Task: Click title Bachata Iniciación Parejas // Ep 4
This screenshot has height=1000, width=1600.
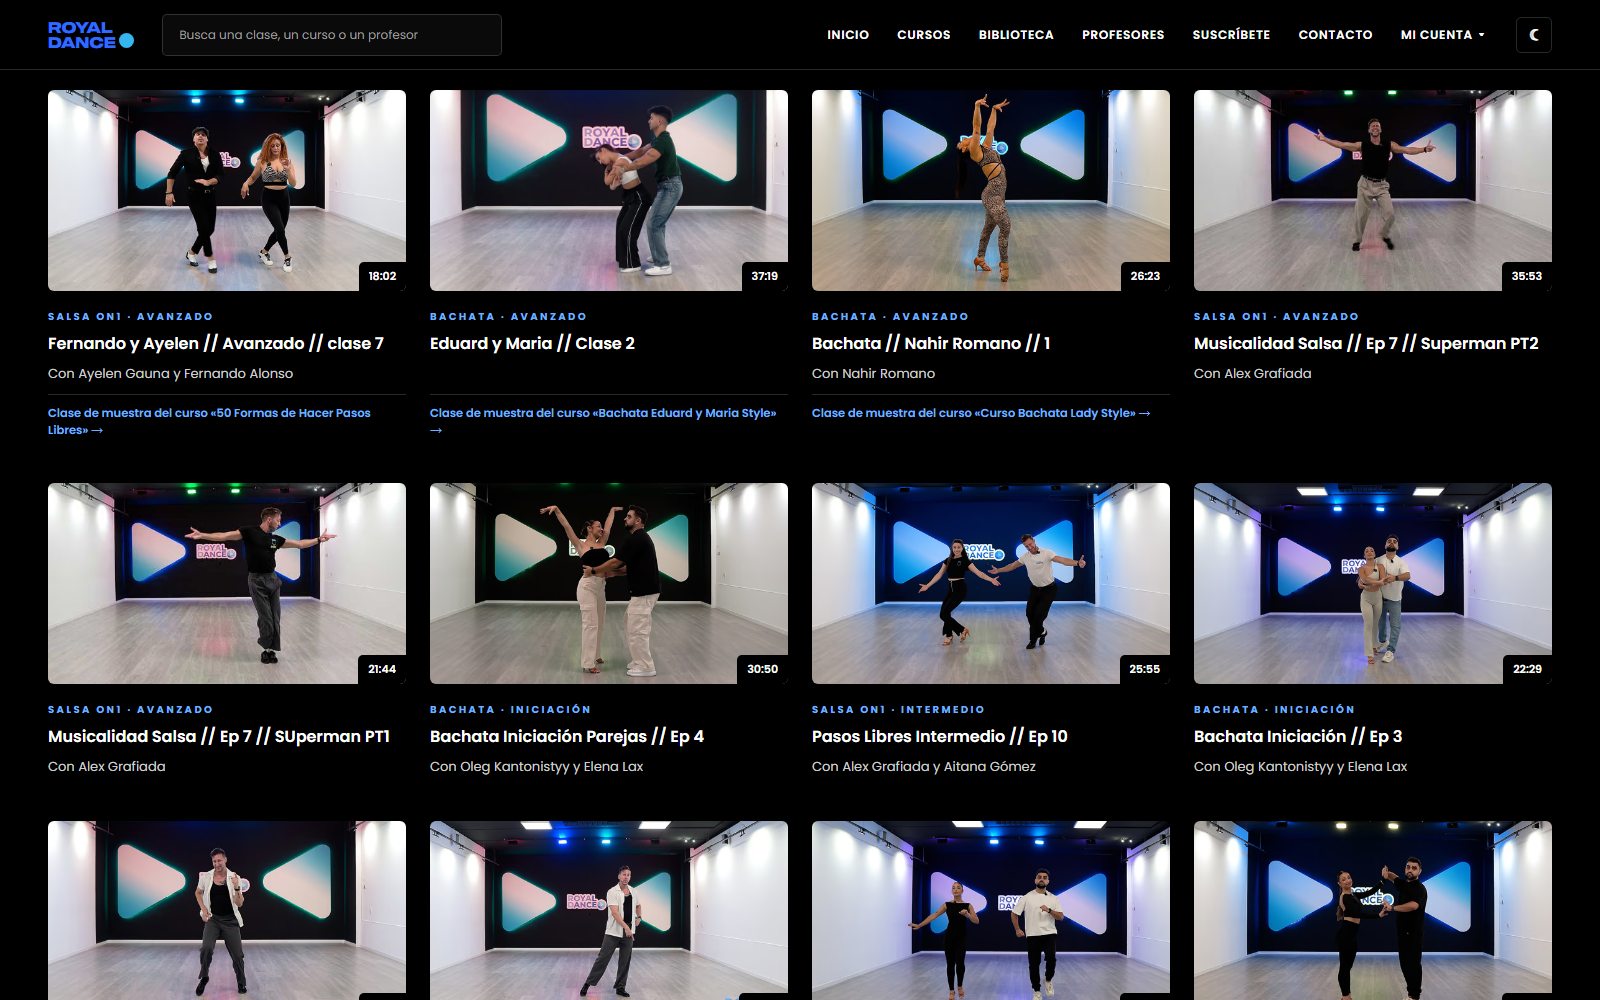Action: click(x=567, y=736)
